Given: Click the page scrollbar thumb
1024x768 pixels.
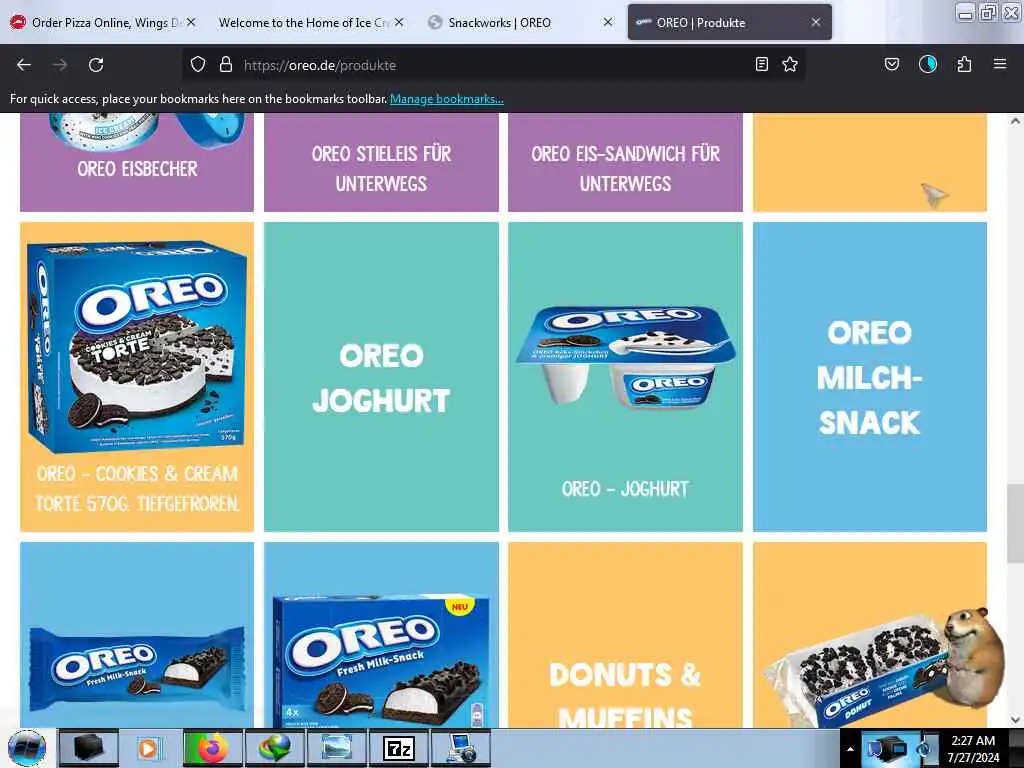Looking at the screenshot, I should pyautogui.click(x=1015, y=522).
